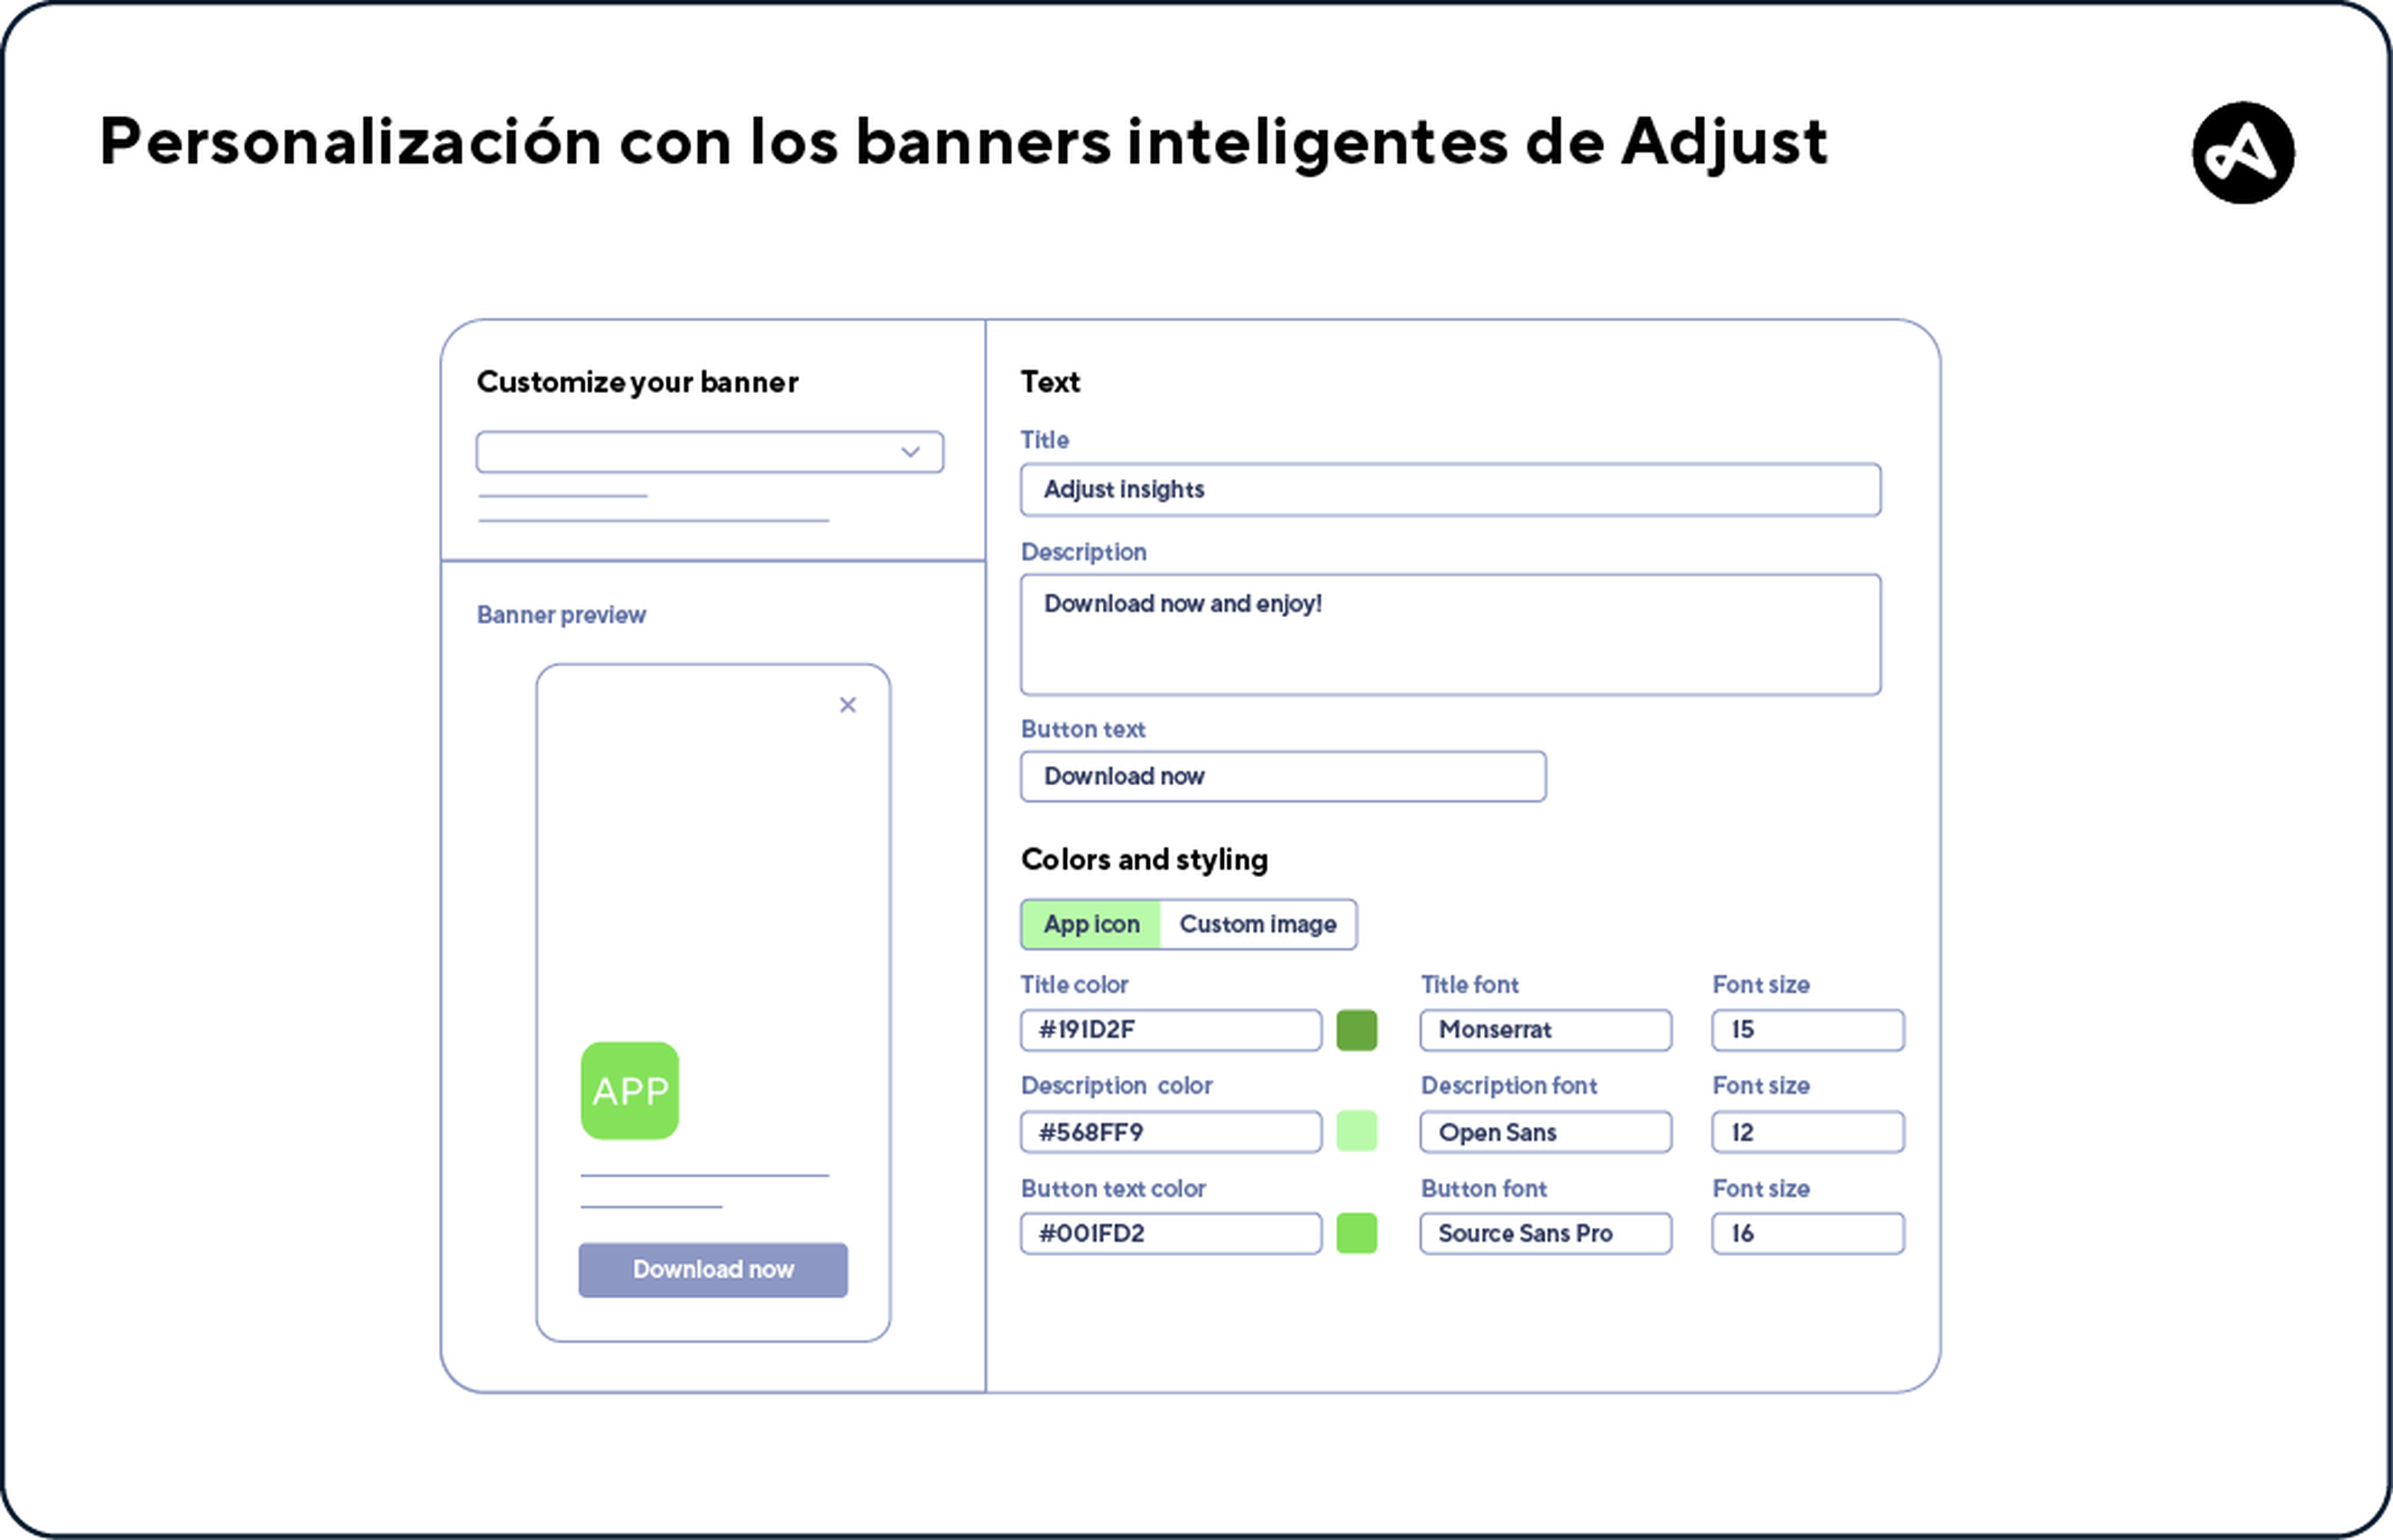
Task: Click the Title color label
Action: (1074, 985)
